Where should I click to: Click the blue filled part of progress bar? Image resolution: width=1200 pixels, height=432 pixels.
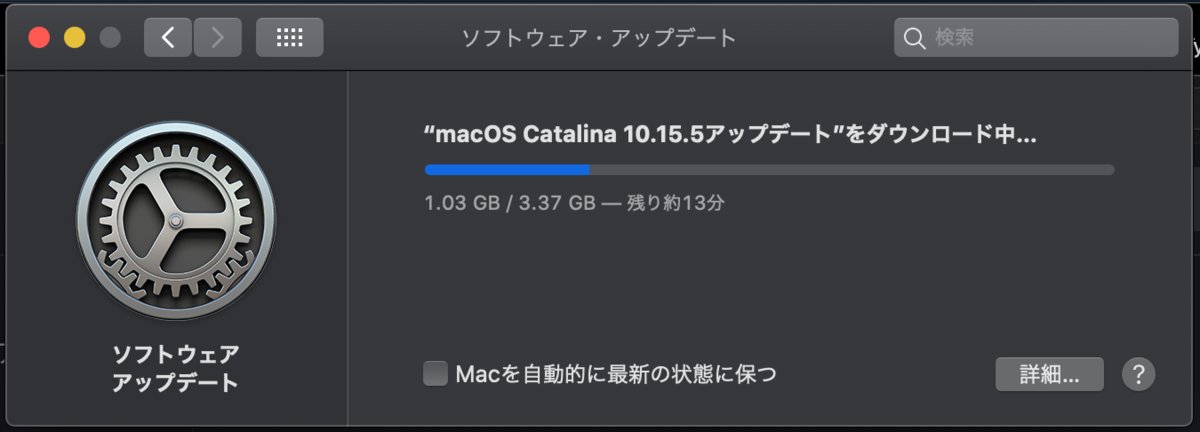[x=507, y=170]
